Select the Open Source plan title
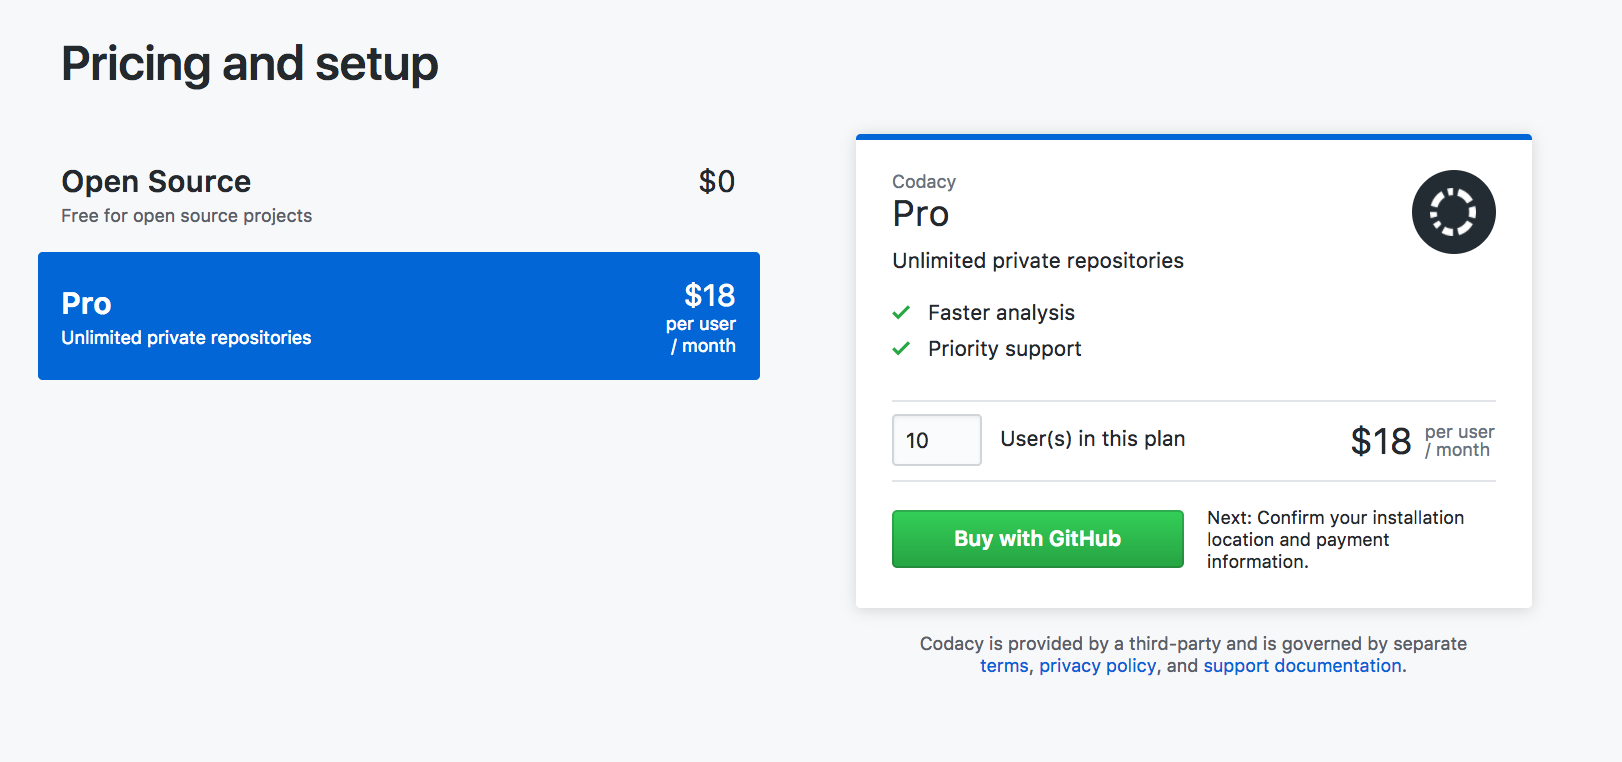This screenshot has height=762, width=1622. pyautogui.click(x=156, y=182)
